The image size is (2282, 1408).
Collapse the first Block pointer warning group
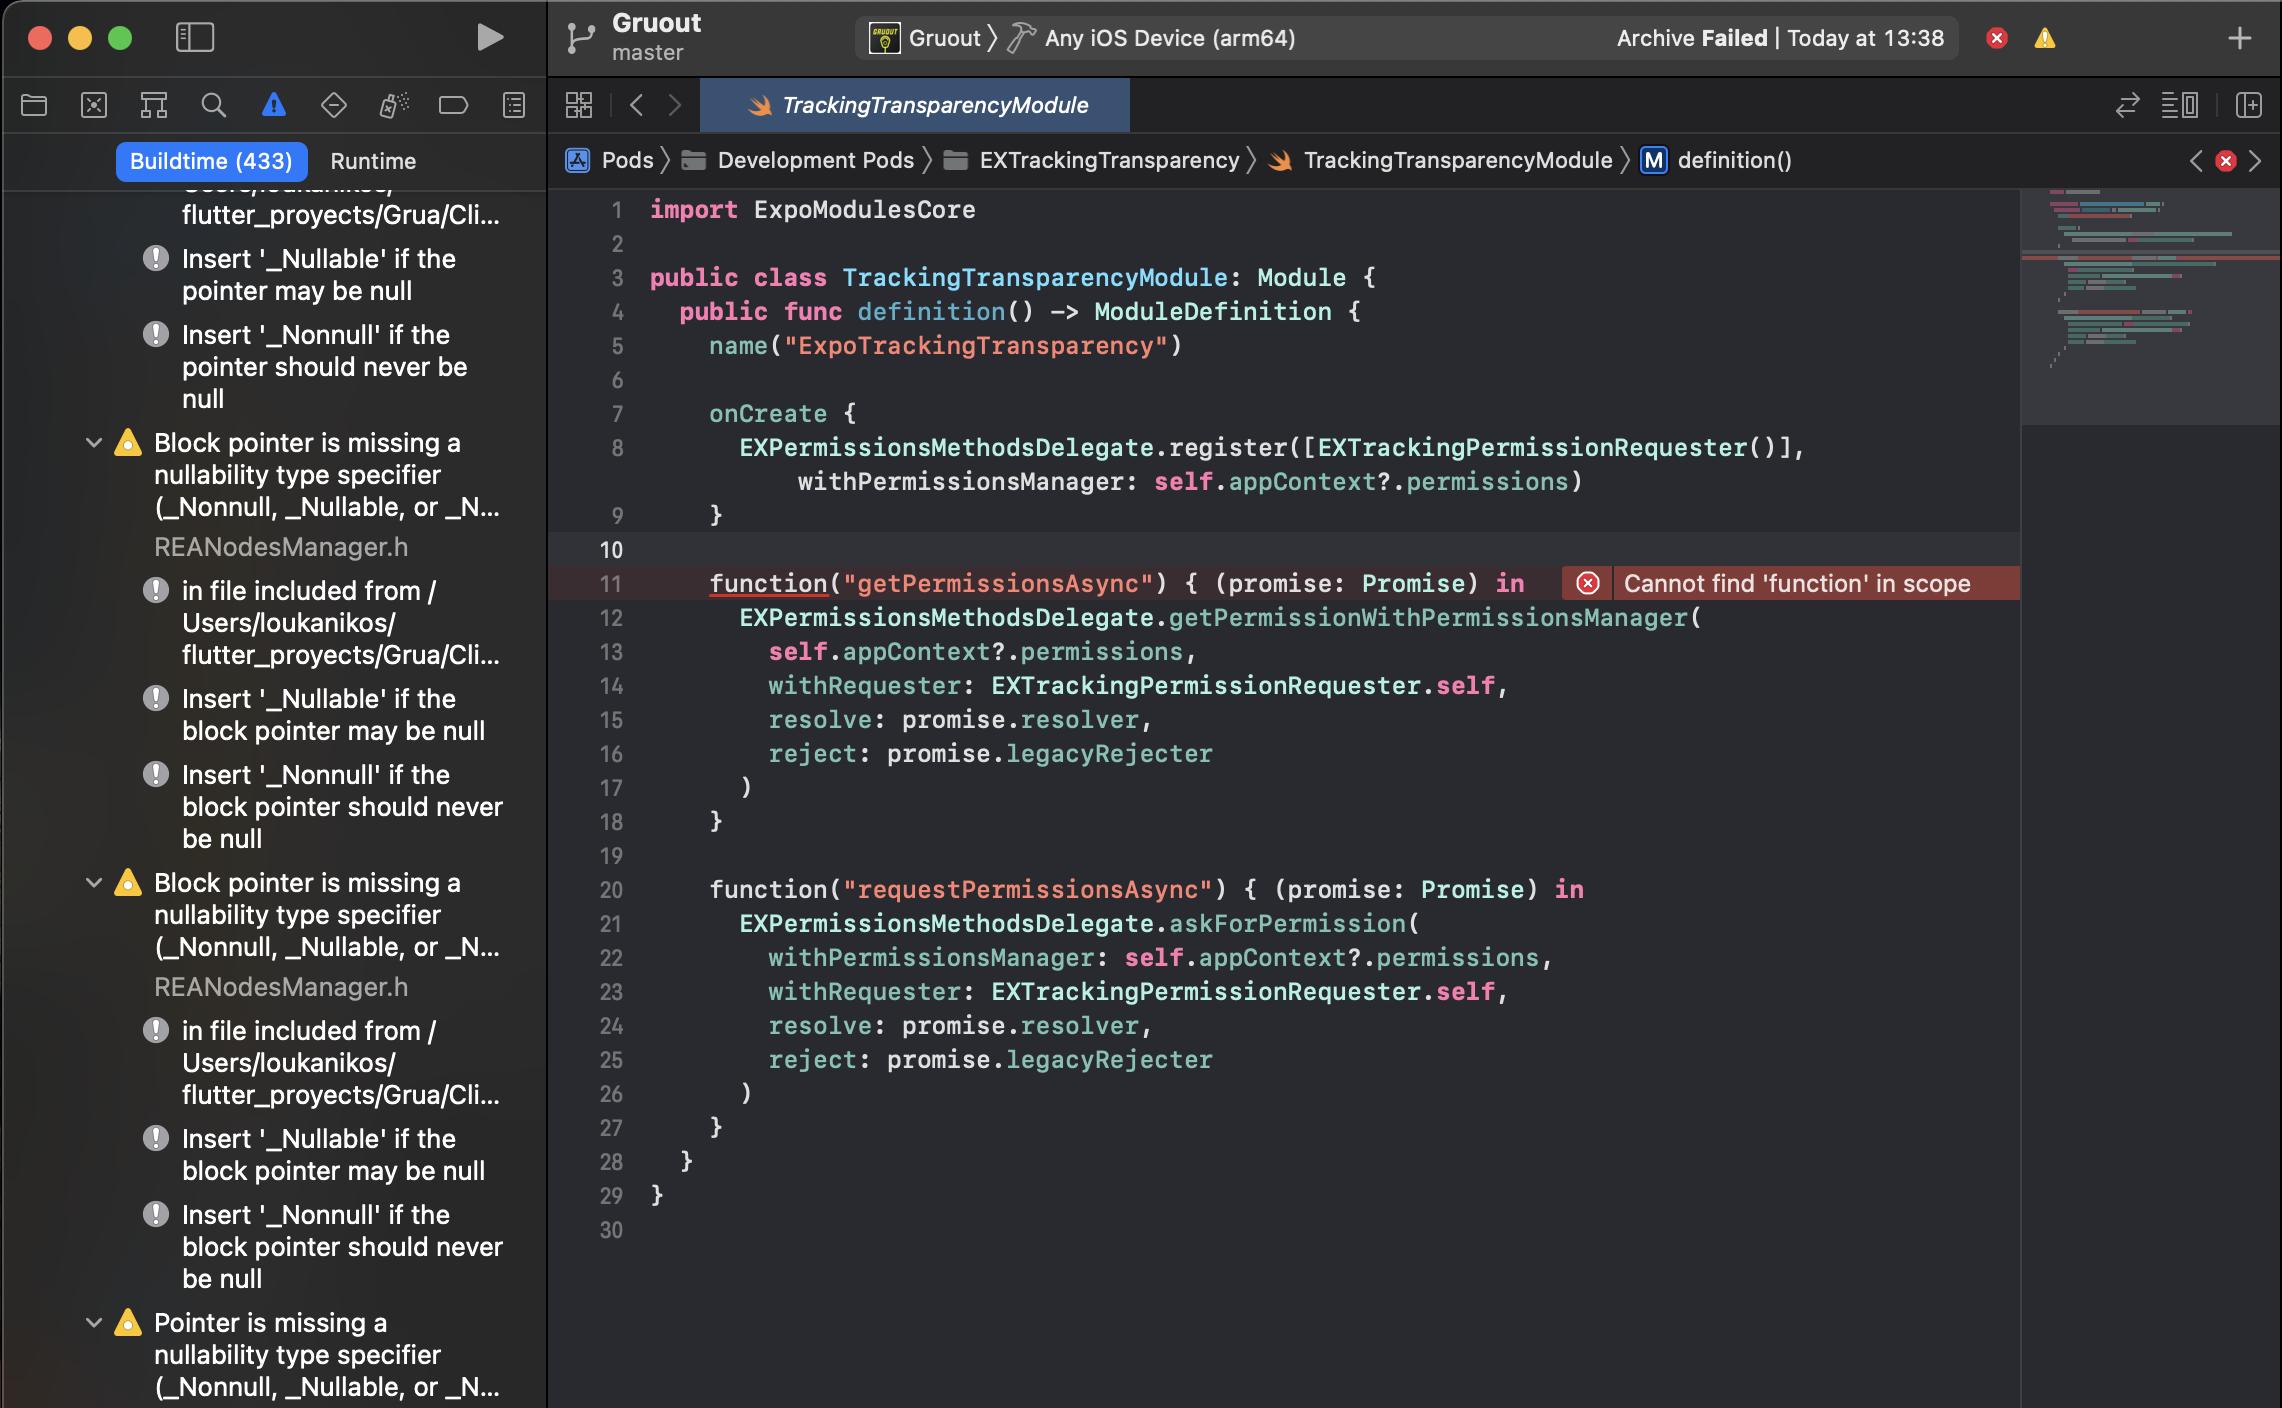click(94, 443)
